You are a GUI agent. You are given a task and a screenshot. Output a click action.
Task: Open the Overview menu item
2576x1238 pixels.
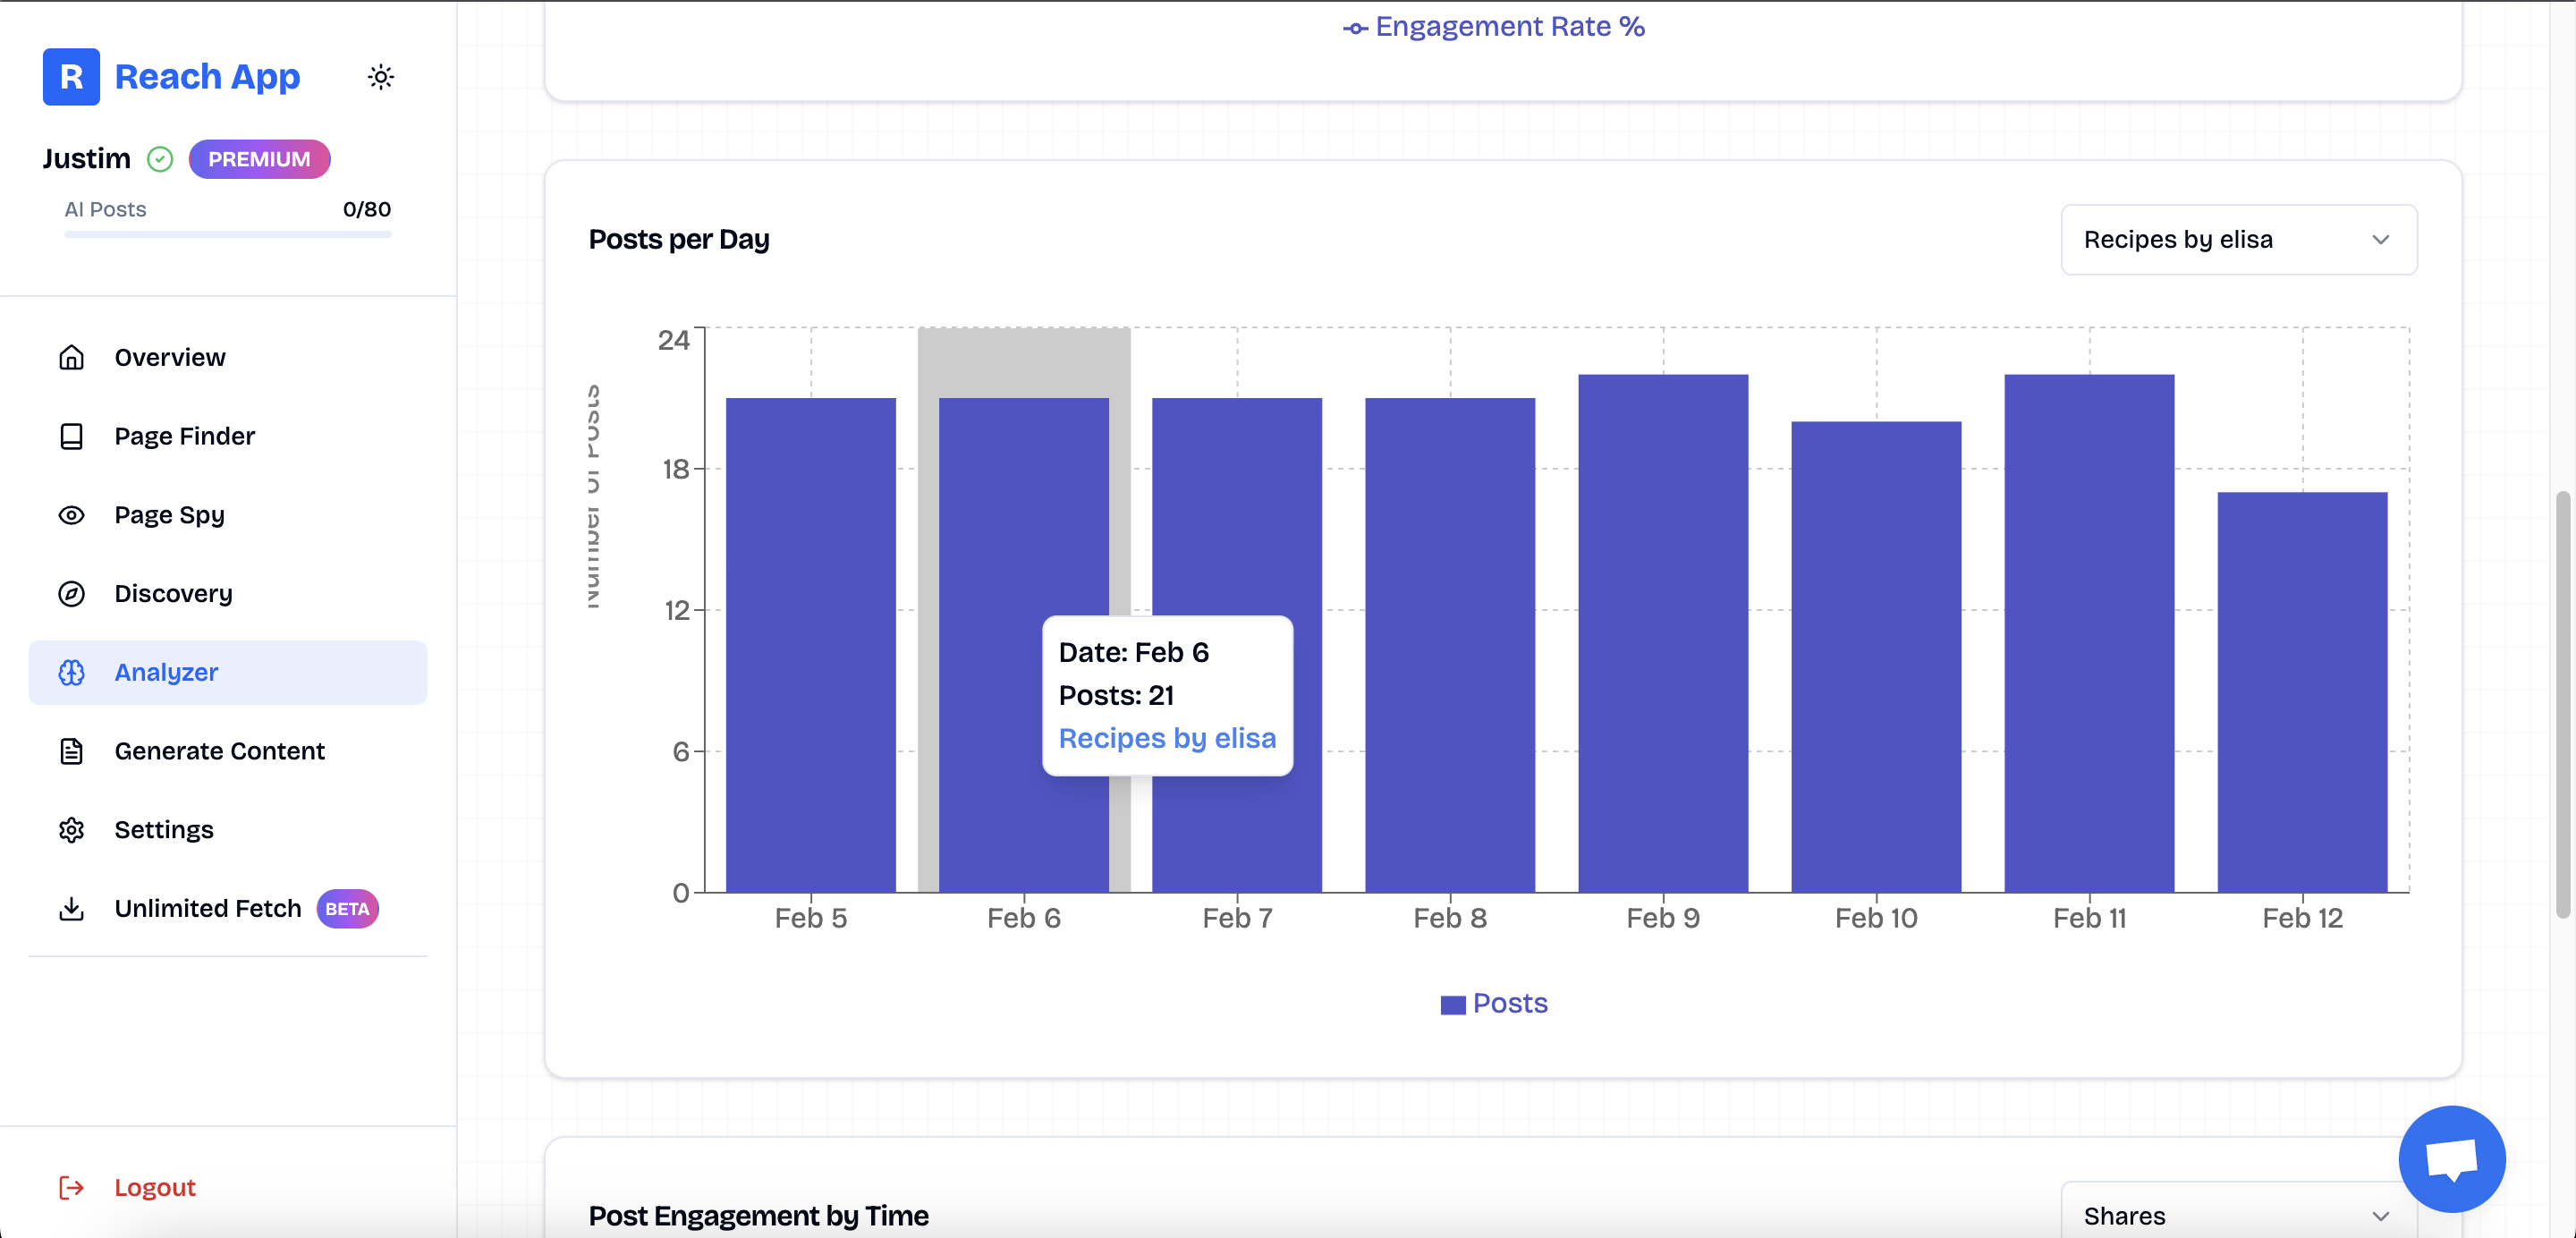(228, 357)
